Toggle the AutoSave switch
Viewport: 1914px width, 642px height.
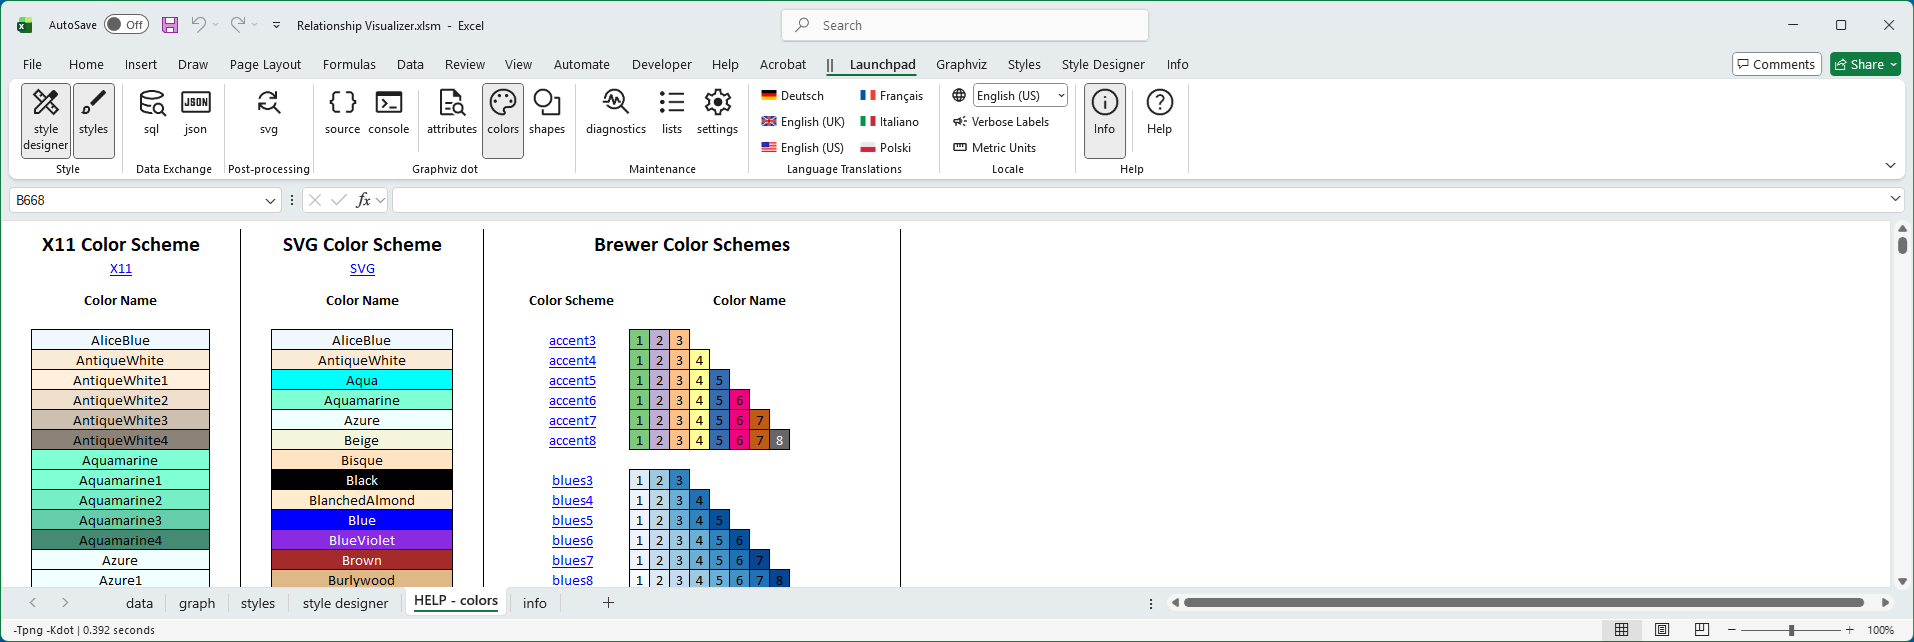tap(126, 25)
